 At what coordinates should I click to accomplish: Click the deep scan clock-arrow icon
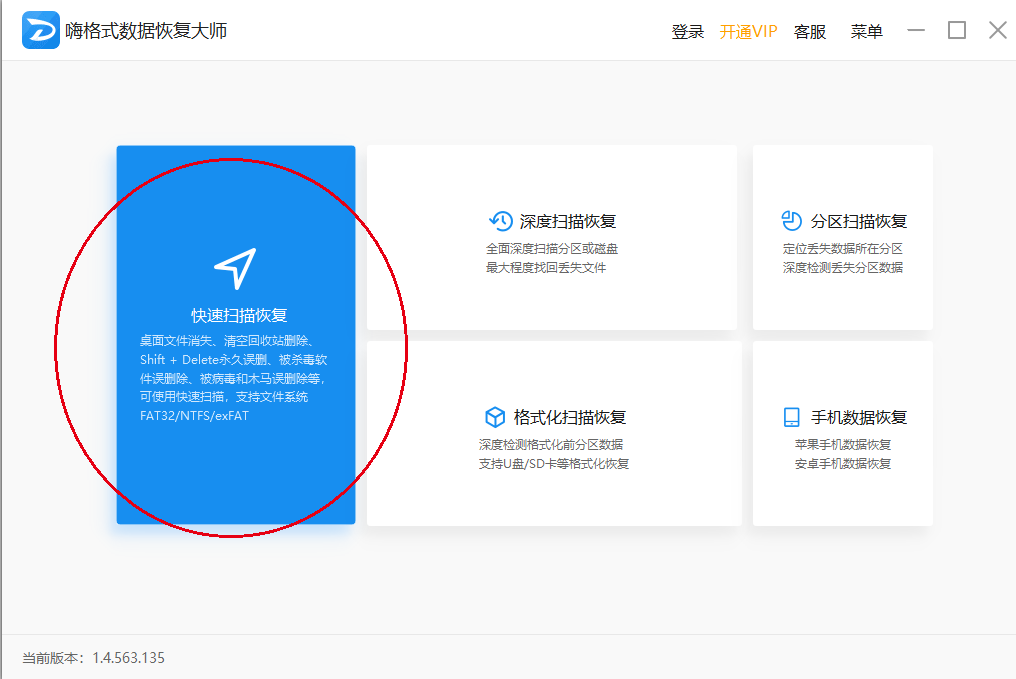[501, 221]
